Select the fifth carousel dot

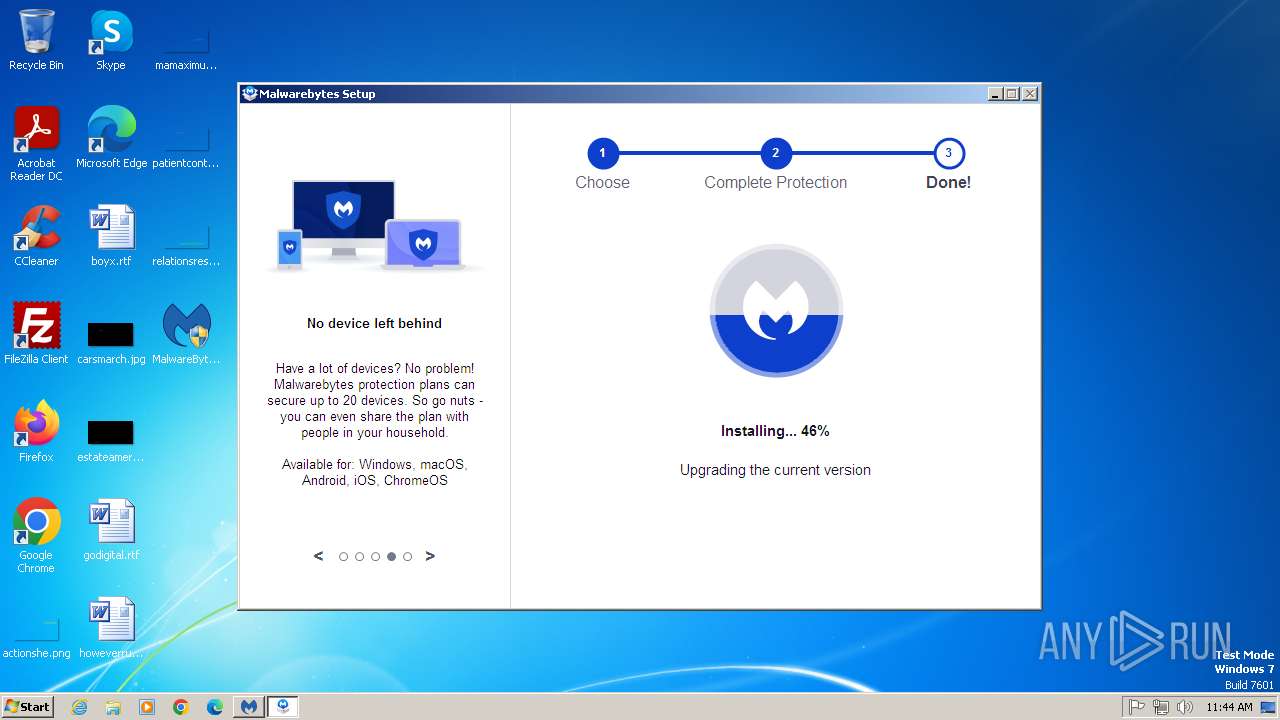[407, 557]
